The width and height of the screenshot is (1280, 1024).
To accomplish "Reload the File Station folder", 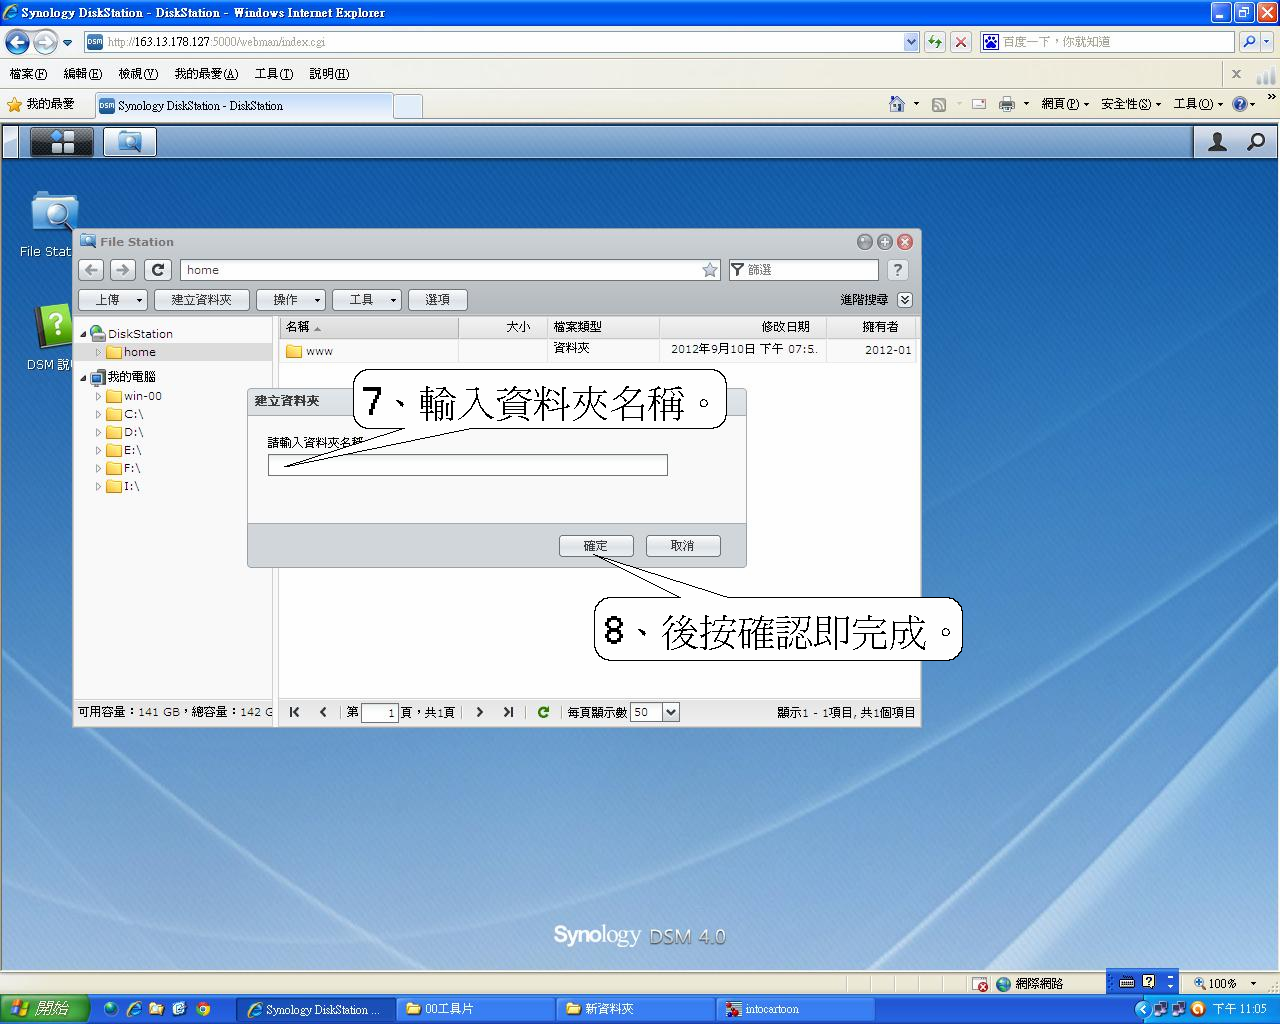I will (157, 270).
